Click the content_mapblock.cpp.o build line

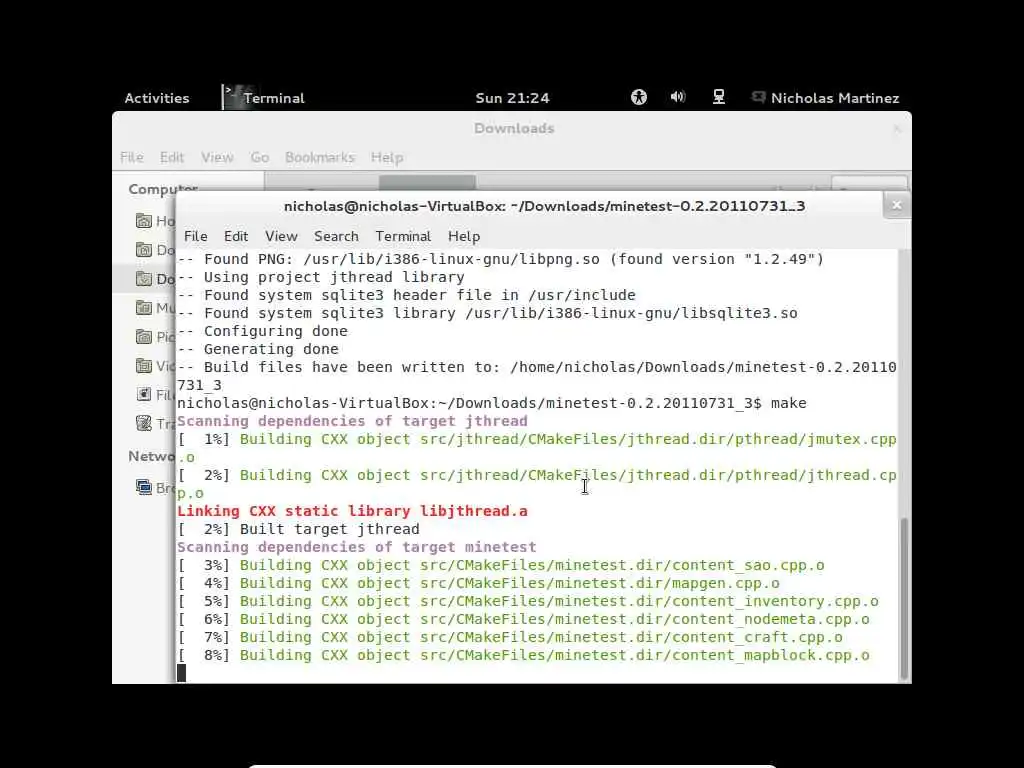click(523, 655)
